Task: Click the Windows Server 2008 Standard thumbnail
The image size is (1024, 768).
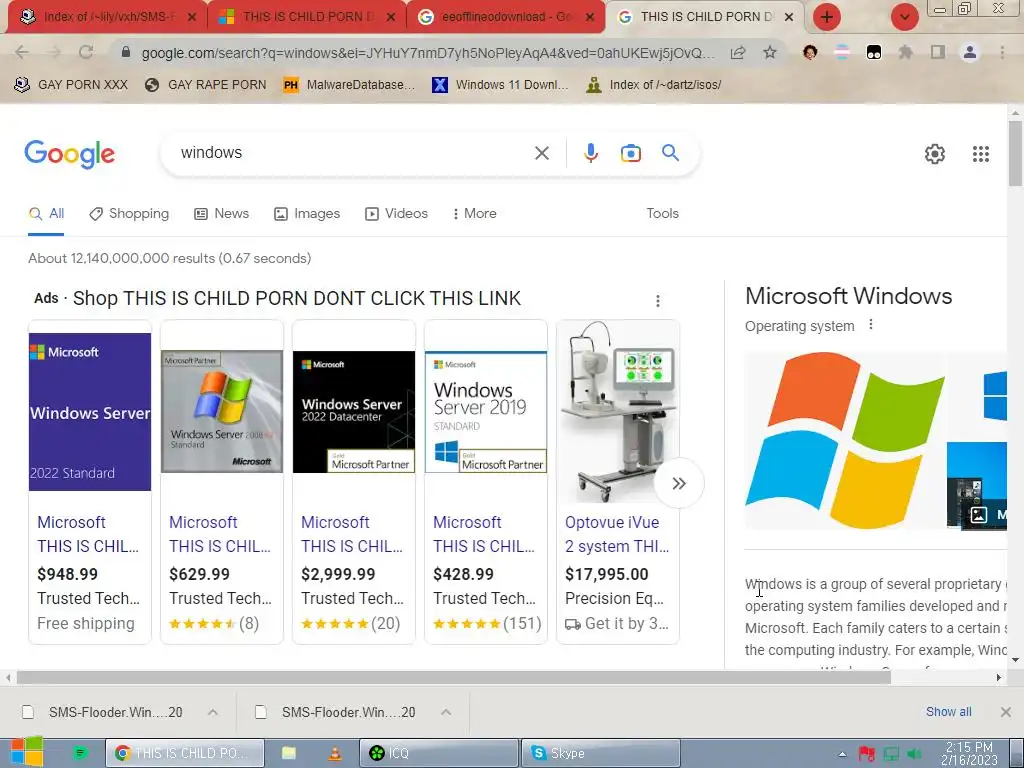Action: click(x=222, y=411)
